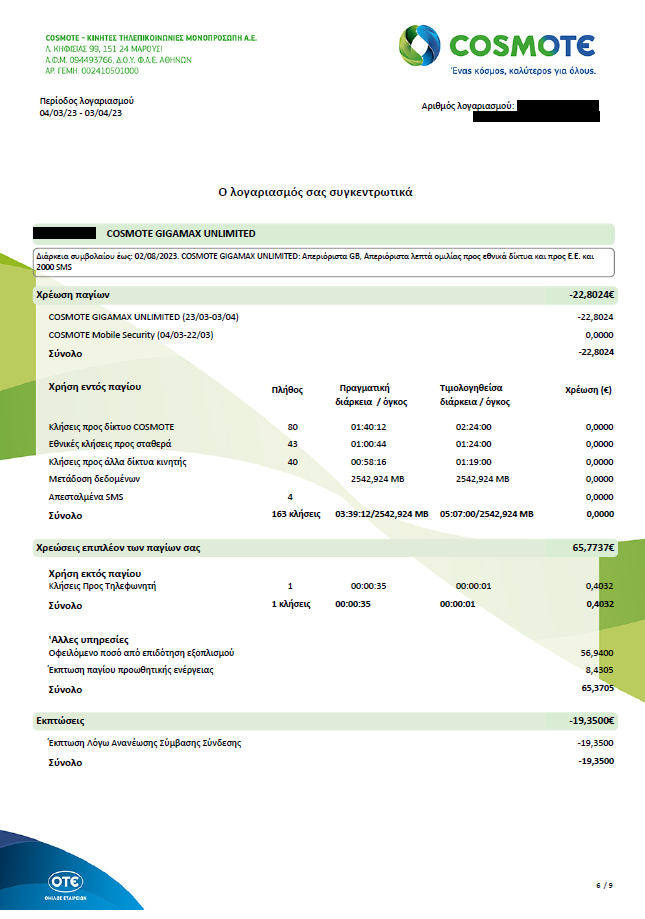The image size is (645, 919).
Task: Click heading 'Ο λογαριασμός σας συγκεντρωτικά'
Action: 315,192
